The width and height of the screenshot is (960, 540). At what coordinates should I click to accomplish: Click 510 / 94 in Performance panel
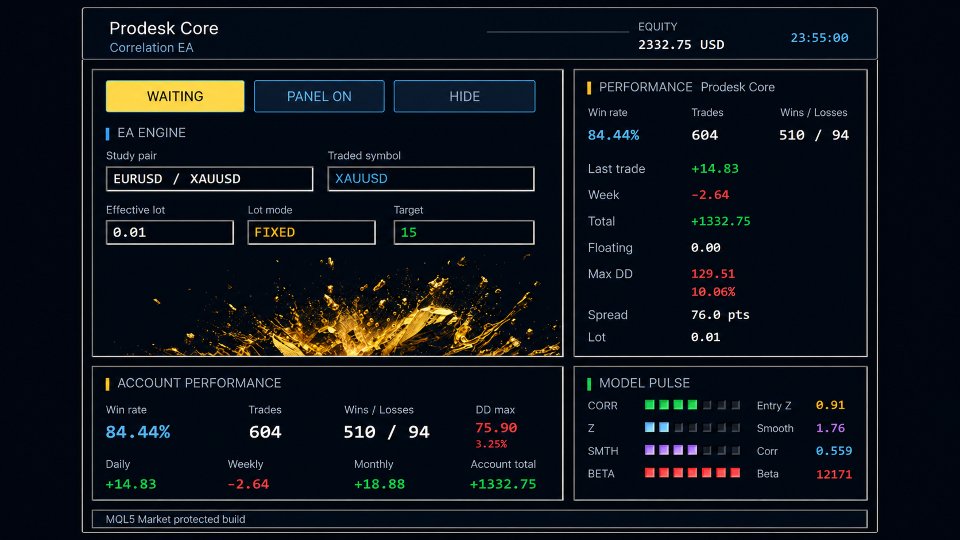pyautogui.click(x=814, y=135)
